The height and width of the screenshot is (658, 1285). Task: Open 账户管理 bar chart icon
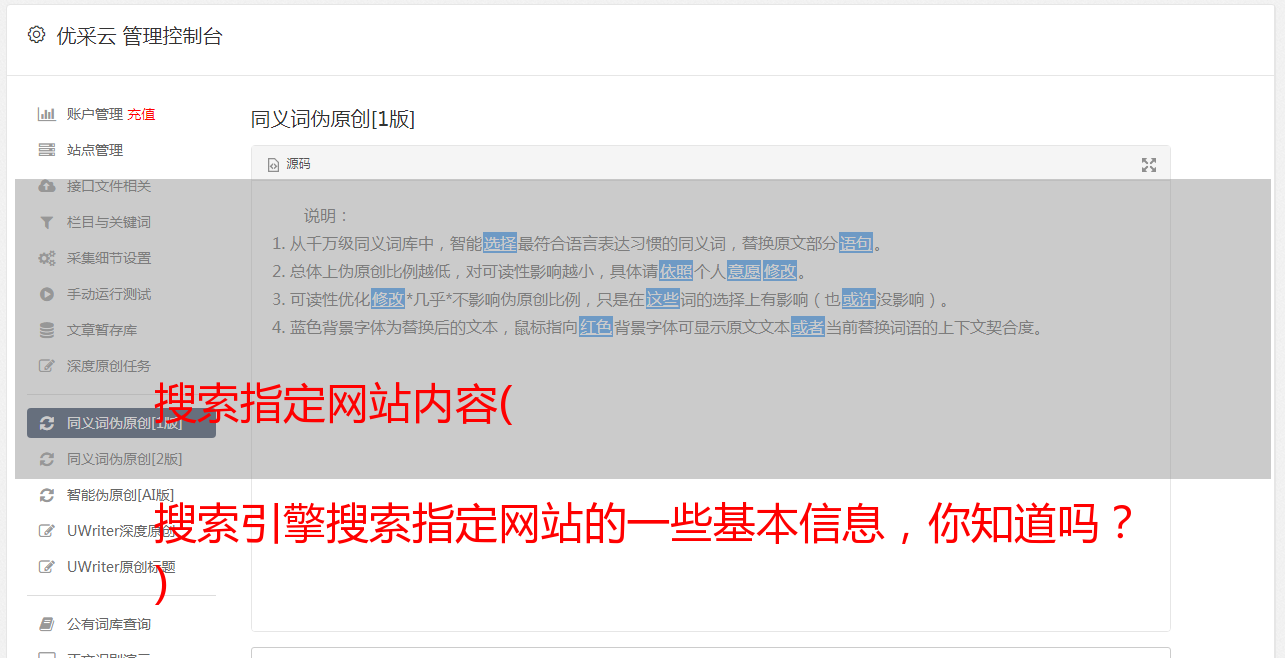click(46, 114)
